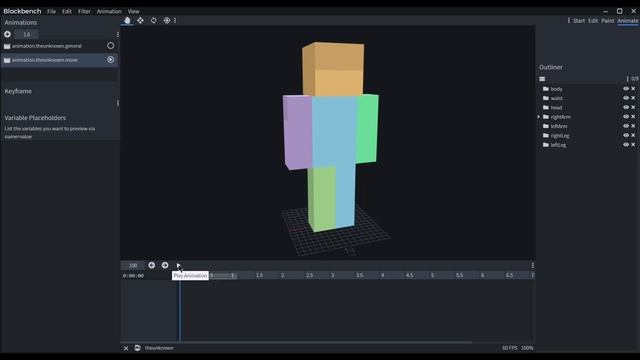Hide the leftArm group
Viewport: 640px width, 360px height.
(x=626, y=126)
